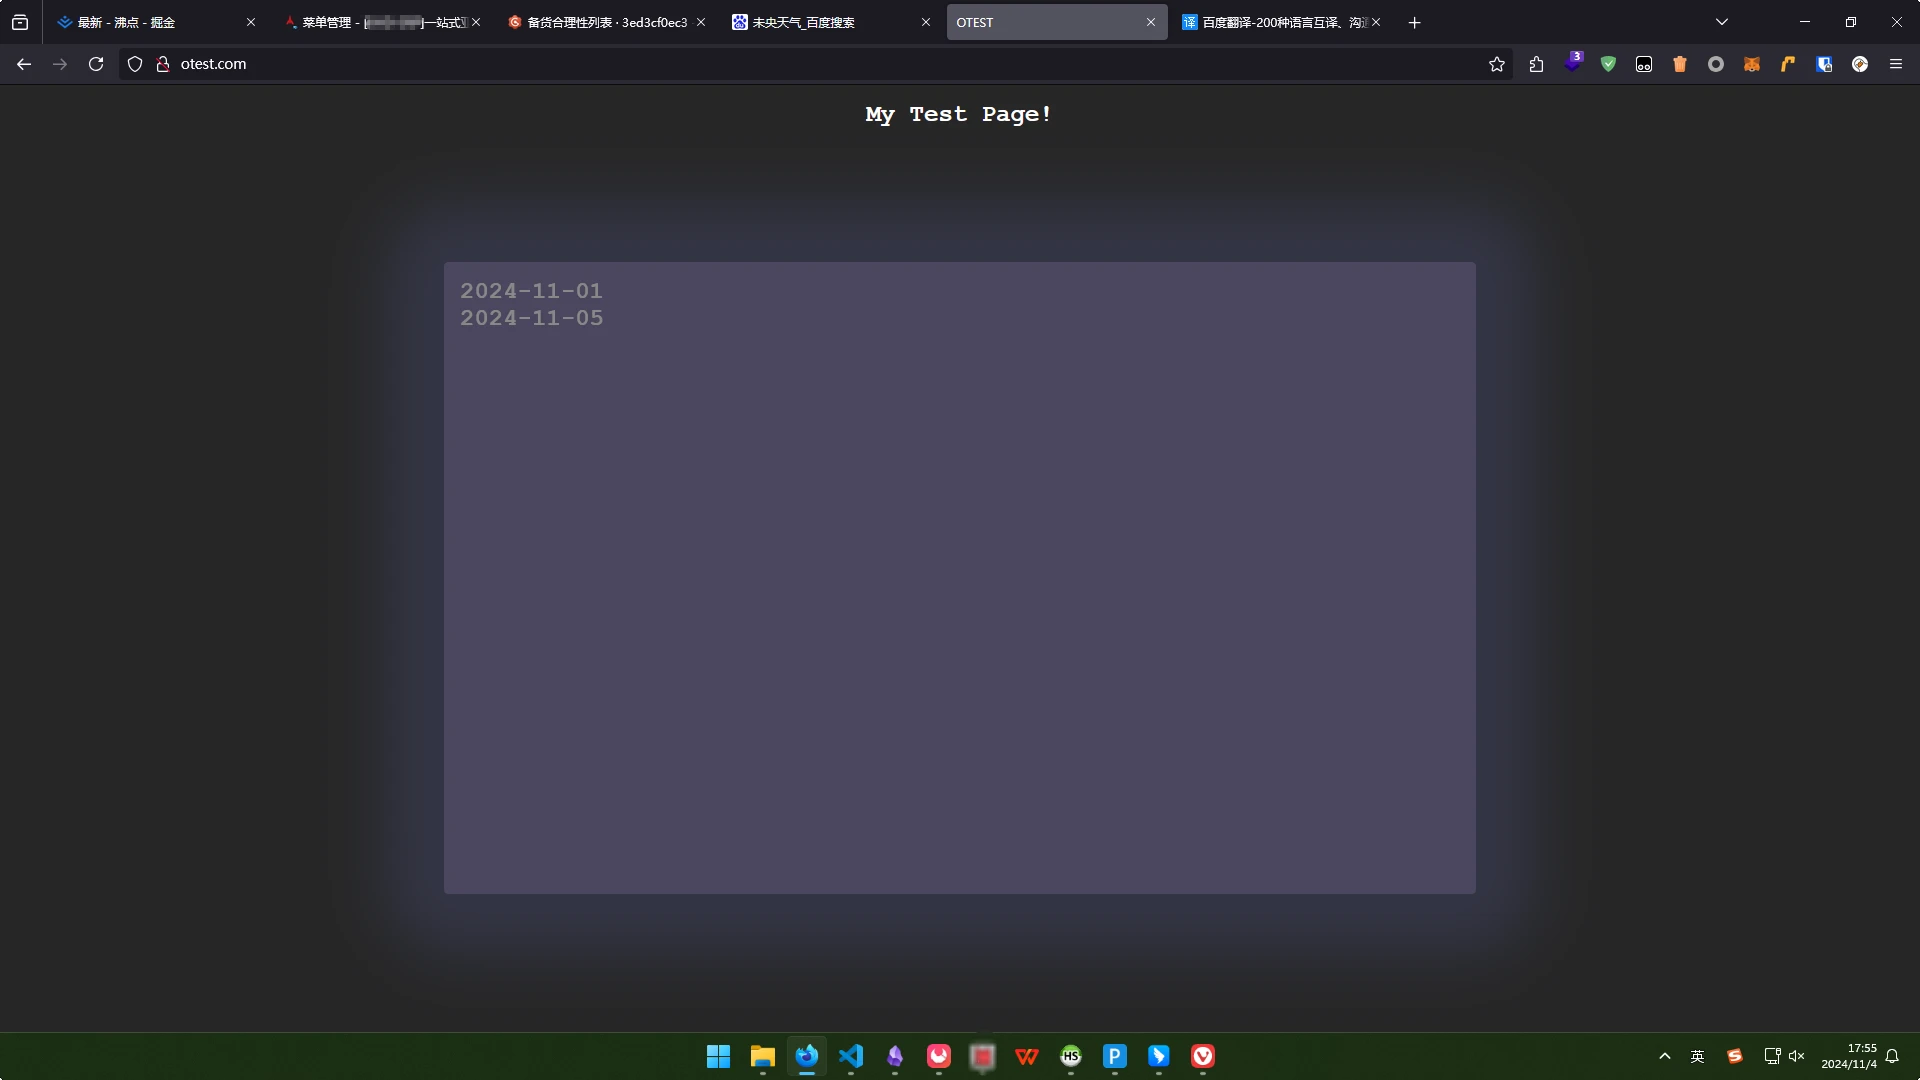Open the Bitwarden shield extension

[1824, 64]
